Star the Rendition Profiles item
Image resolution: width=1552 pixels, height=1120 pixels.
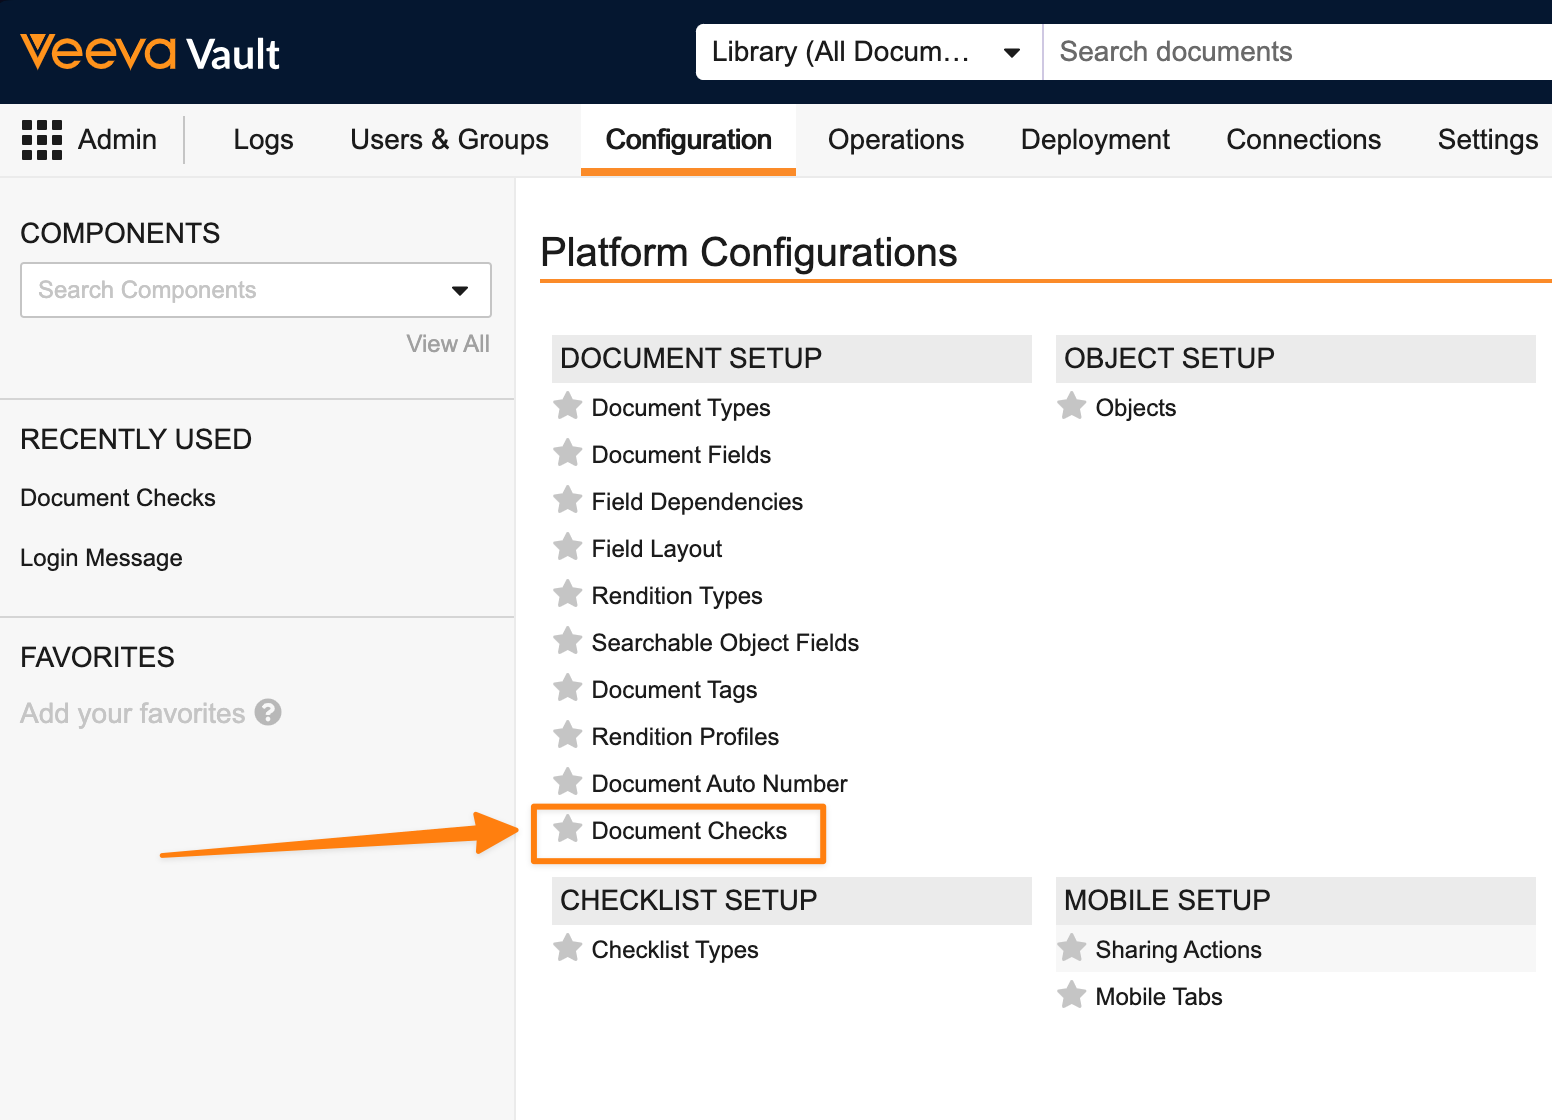(568, 735)
